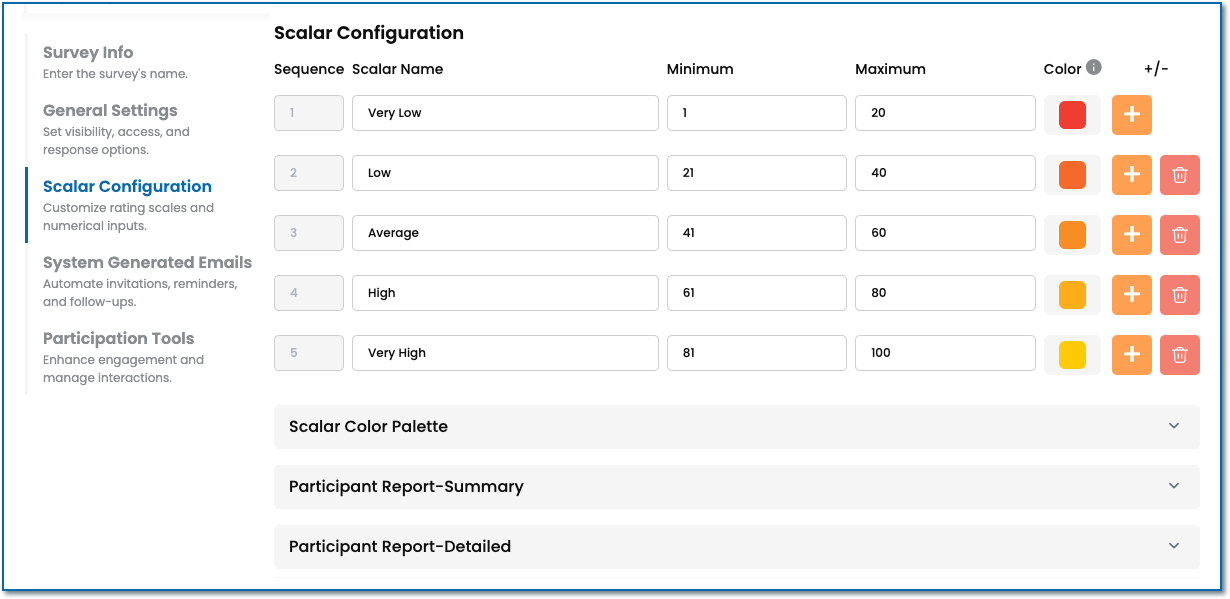Delete the Average scalar row
This screenshot has width=1230, height=599.
[x=1179, y=234]
